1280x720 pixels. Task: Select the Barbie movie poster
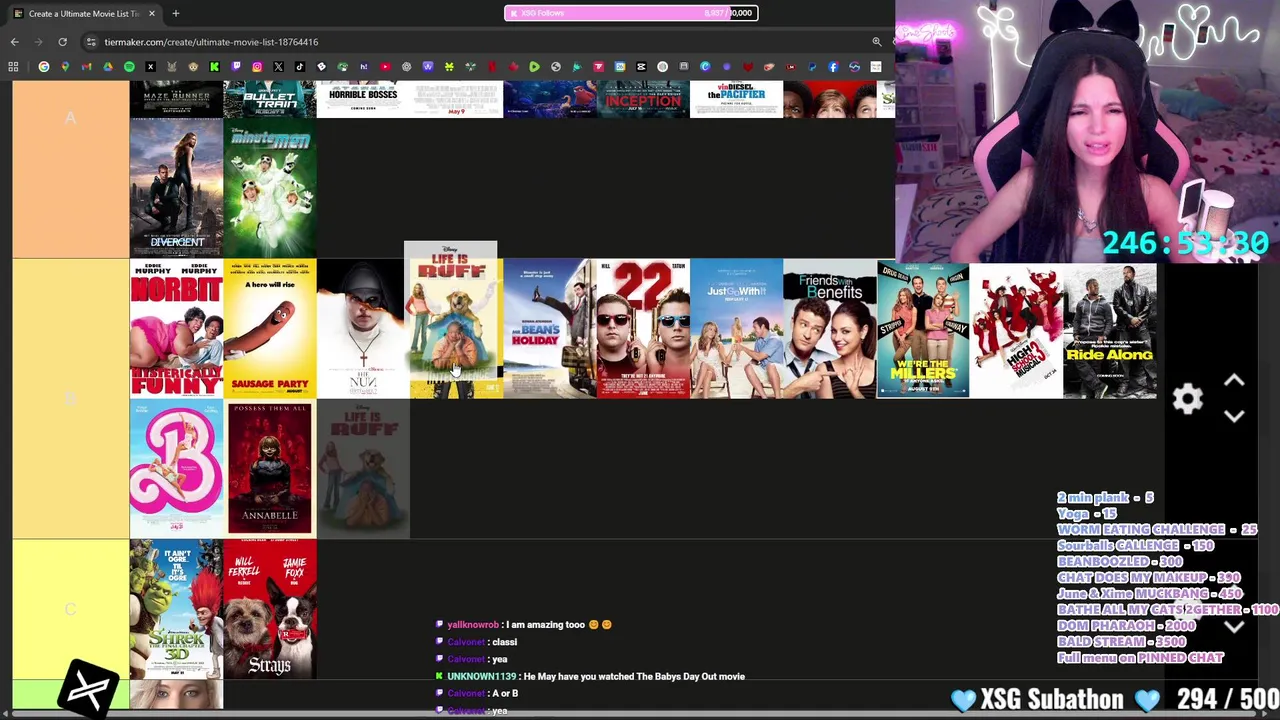(x=176, y=468)
